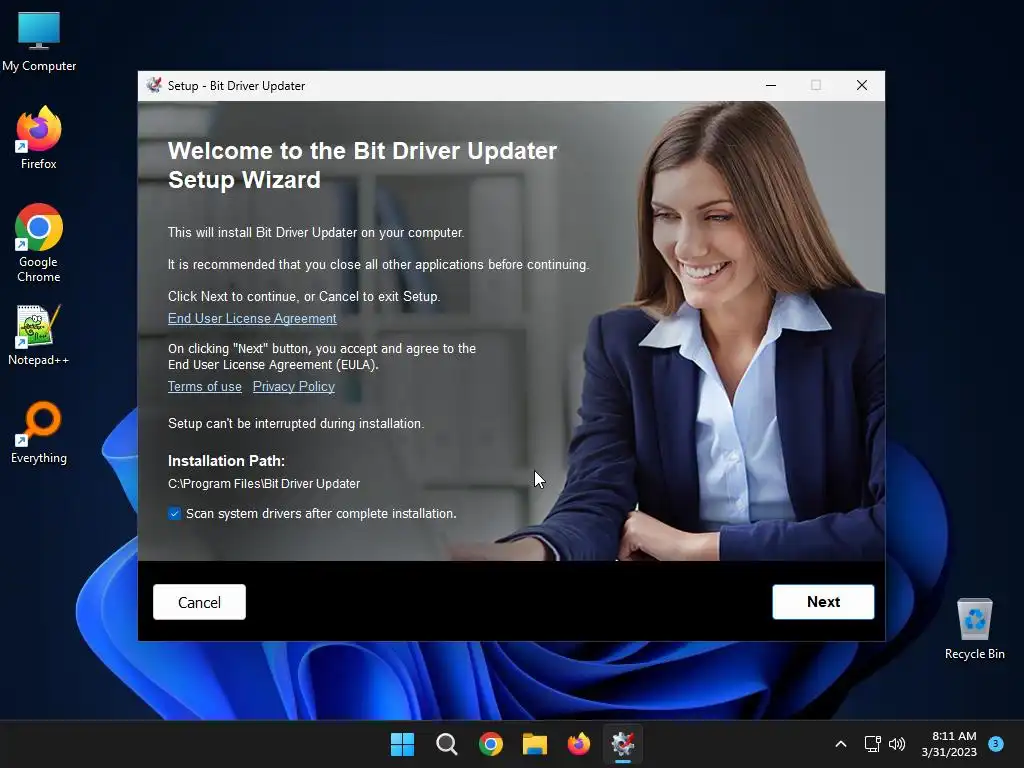
Task: Expand hidden system tray icons chevron
Action: (841, 744)
